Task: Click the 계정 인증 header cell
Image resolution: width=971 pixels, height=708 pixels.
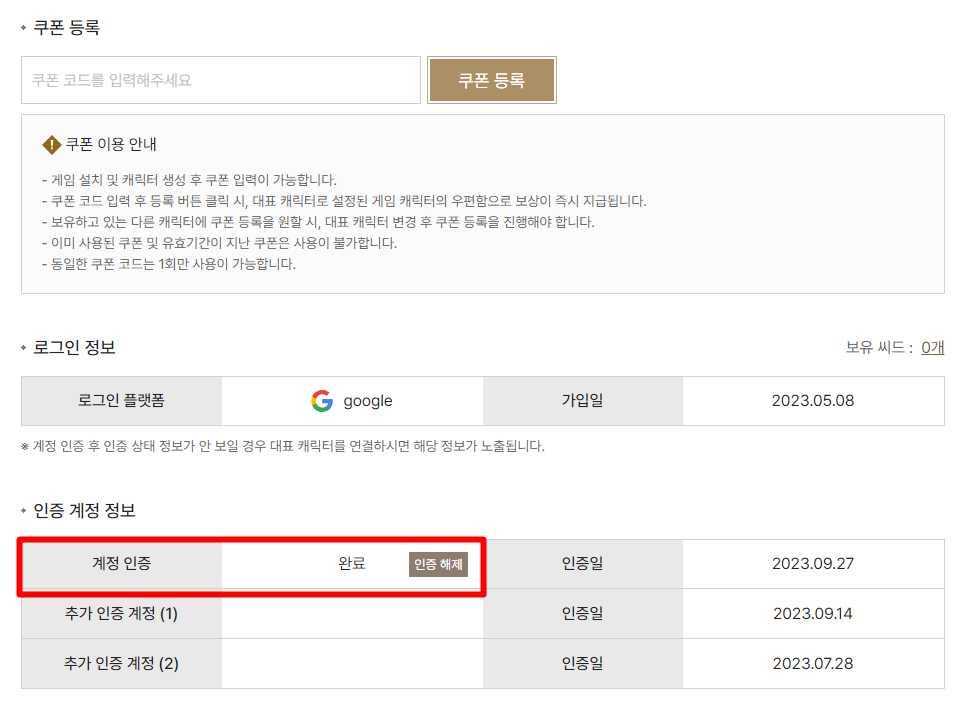Action: pos(121,564)
